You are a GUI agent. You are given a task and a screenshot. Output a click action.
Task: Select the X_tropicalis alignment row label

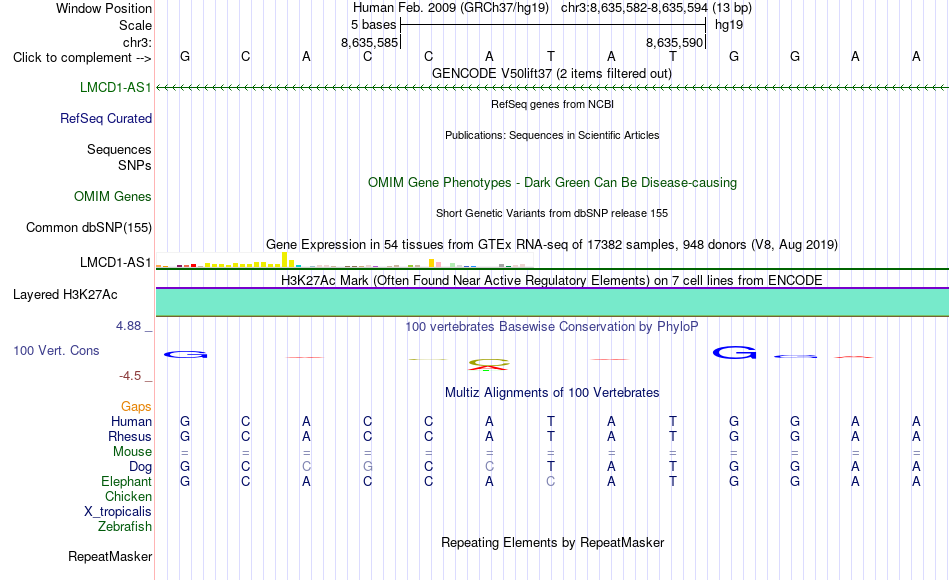click(118, 512)
